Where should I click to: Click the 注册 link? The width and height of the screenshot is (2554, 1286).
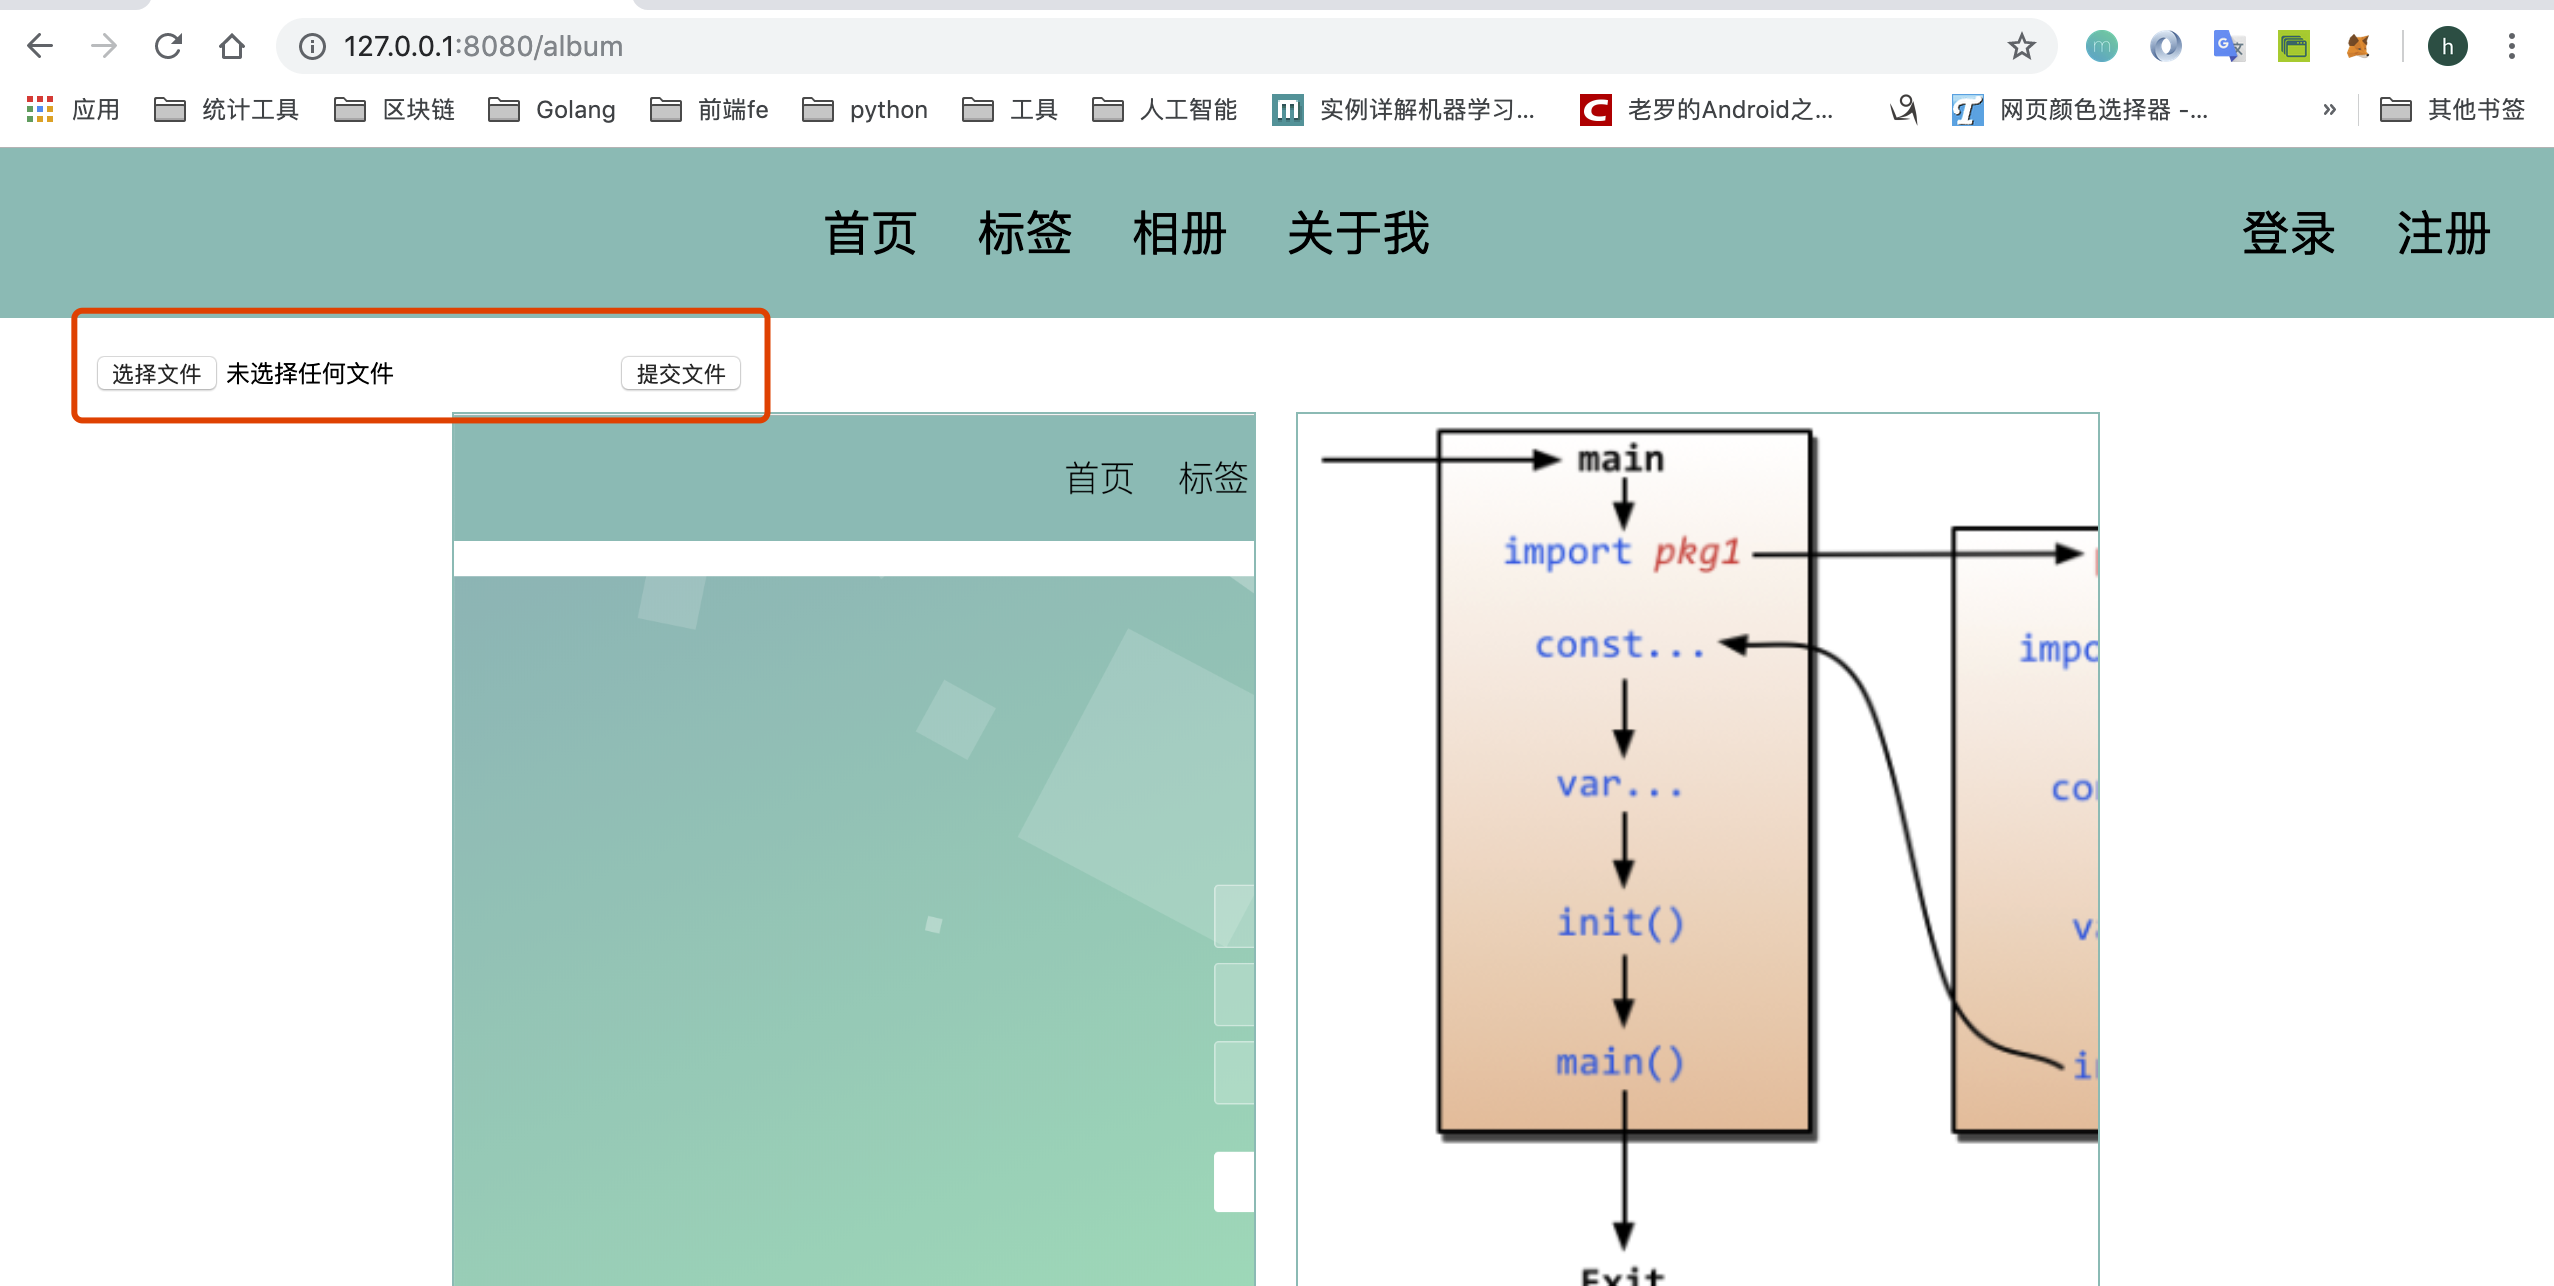pyautogui.click(x=2441, y=233)
